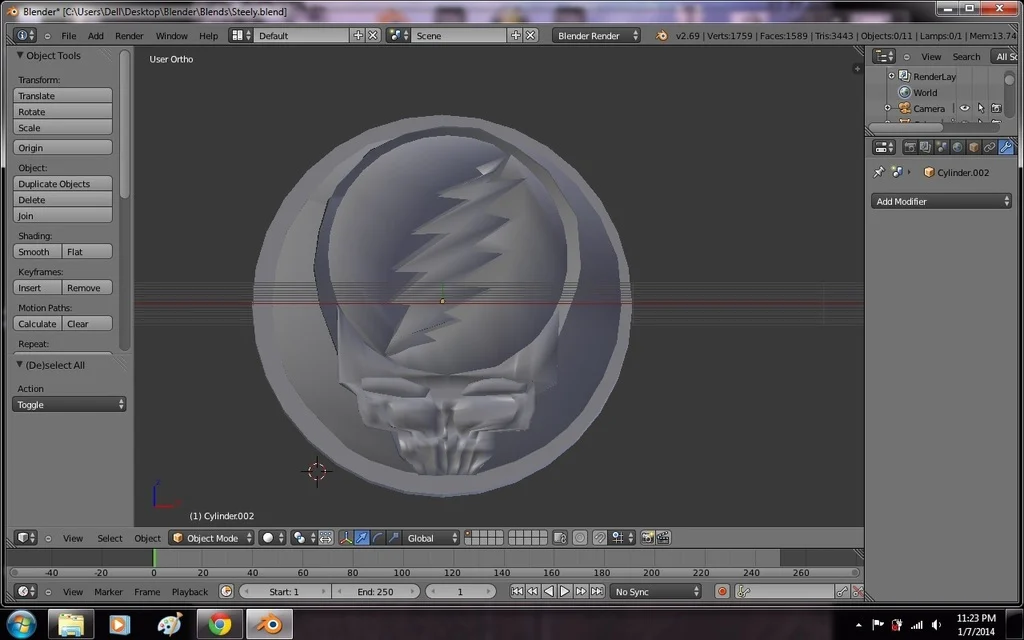This screenshot has height=640, width=1024.
Task: Expand the Camera item in outliner
Action: pos(887,108)
